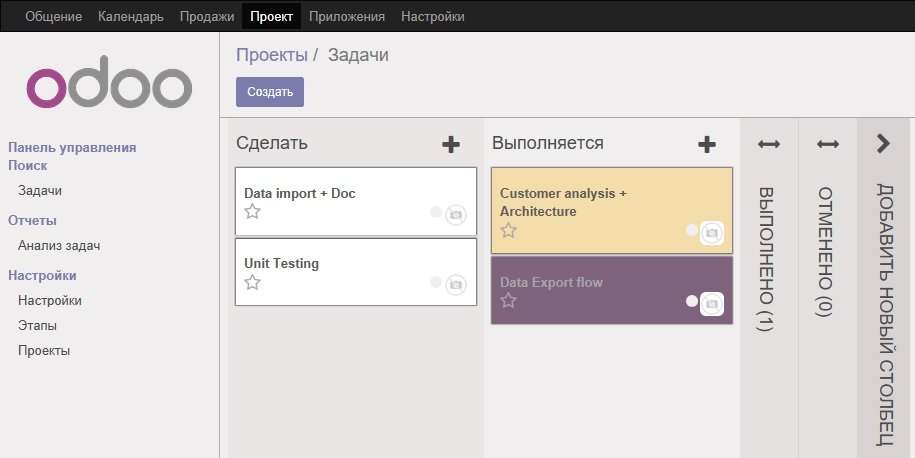Expand the folded Отменено column
Screen dimensions: 915x458
tap(827, 144)
